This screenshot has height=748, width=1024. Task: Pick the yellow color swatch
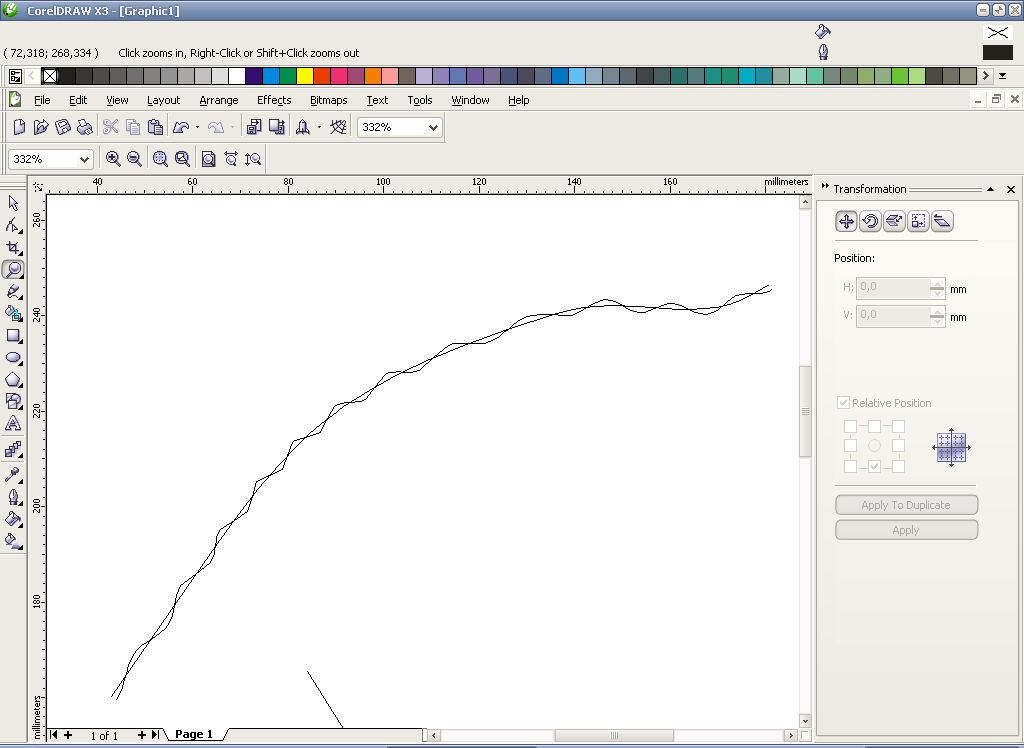point(305,76)
